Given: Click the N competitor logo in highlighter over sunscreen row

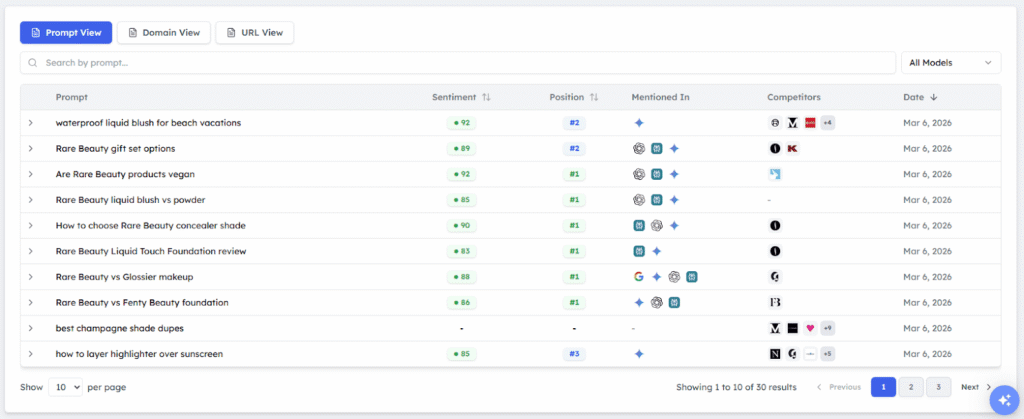Looking at the screenshot, I should (x=775, y=354).
